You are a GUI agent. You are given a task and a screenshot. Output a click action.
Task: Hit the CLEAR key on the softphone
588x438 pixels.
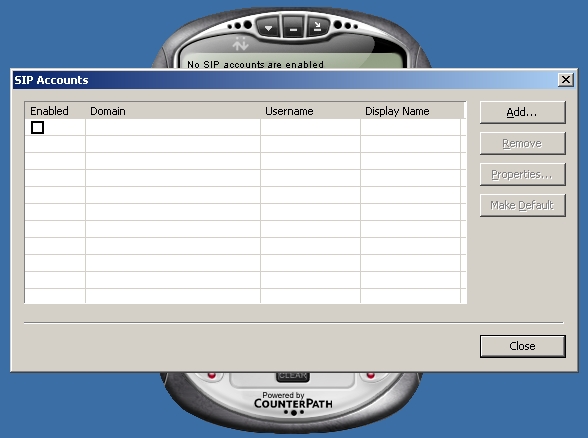(x=293, y=376)
